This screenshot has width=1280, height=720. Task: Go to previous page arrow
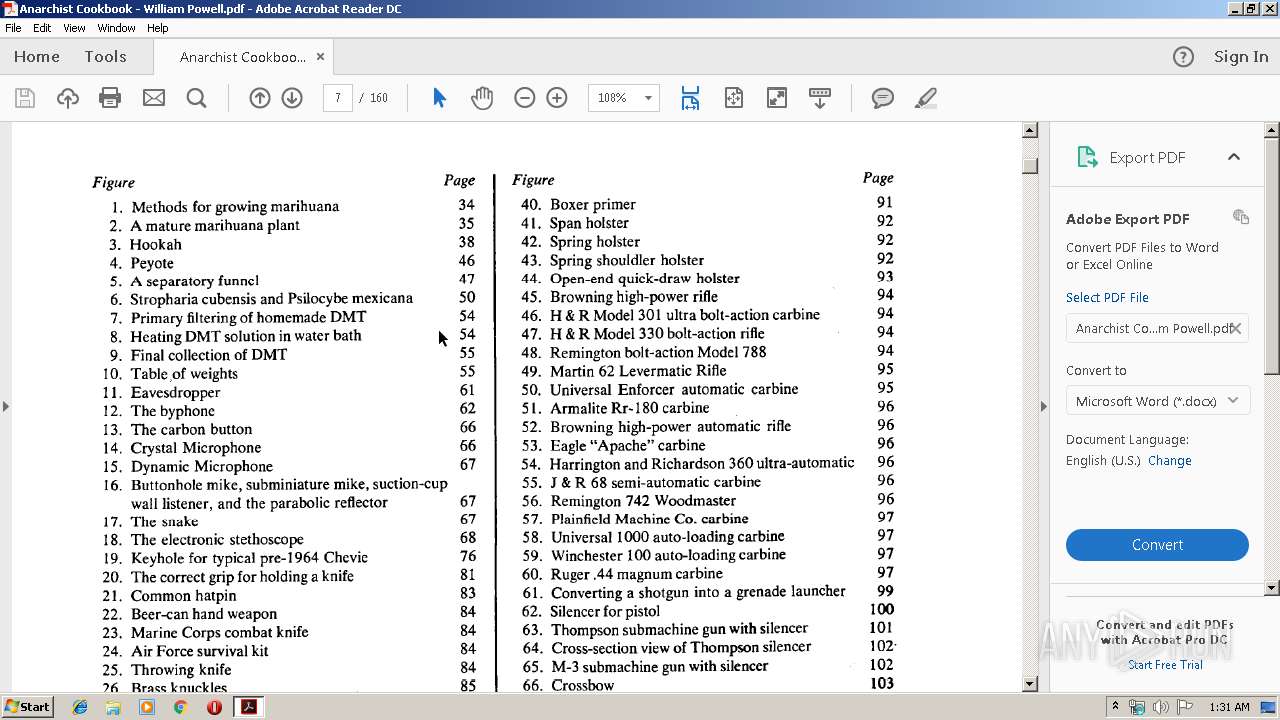(260, 98)
